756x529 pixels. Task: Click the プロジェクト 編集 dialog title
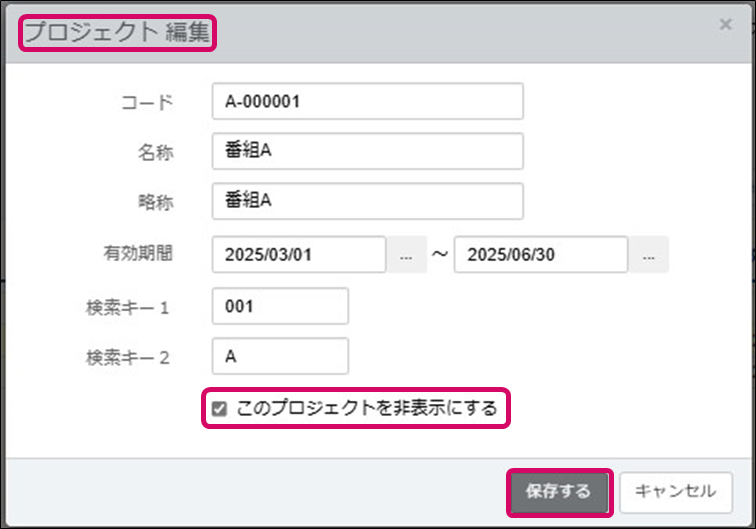116,32
